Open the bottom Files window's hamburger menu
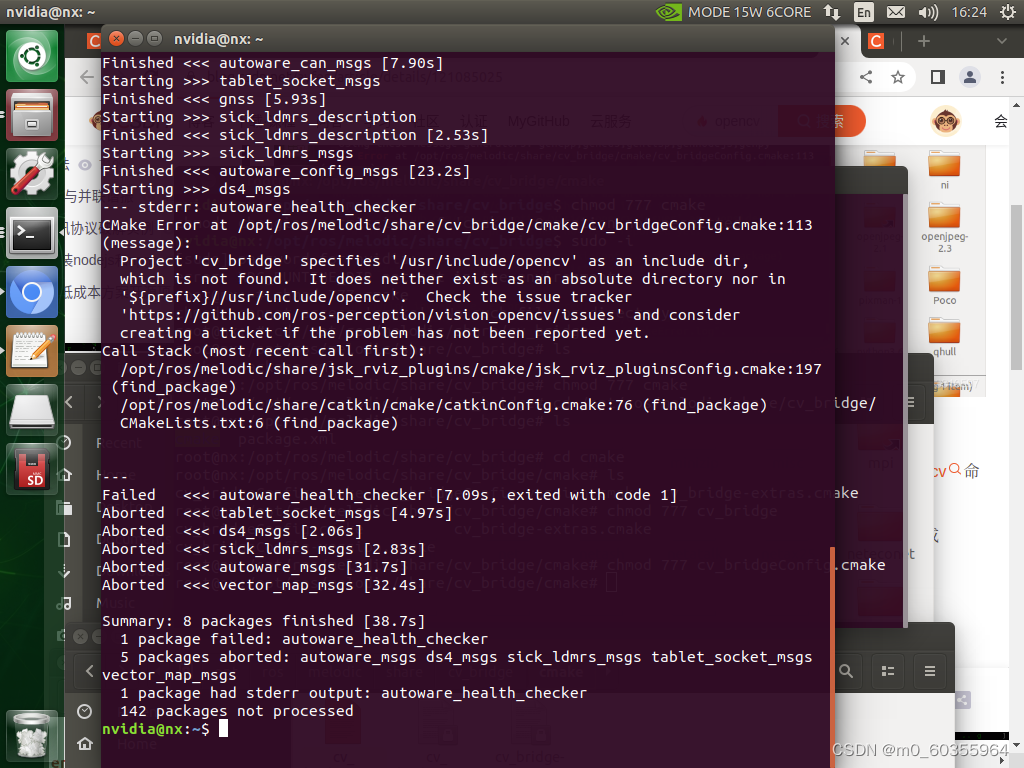The image size is (1024, 768). tap(930, 671)
